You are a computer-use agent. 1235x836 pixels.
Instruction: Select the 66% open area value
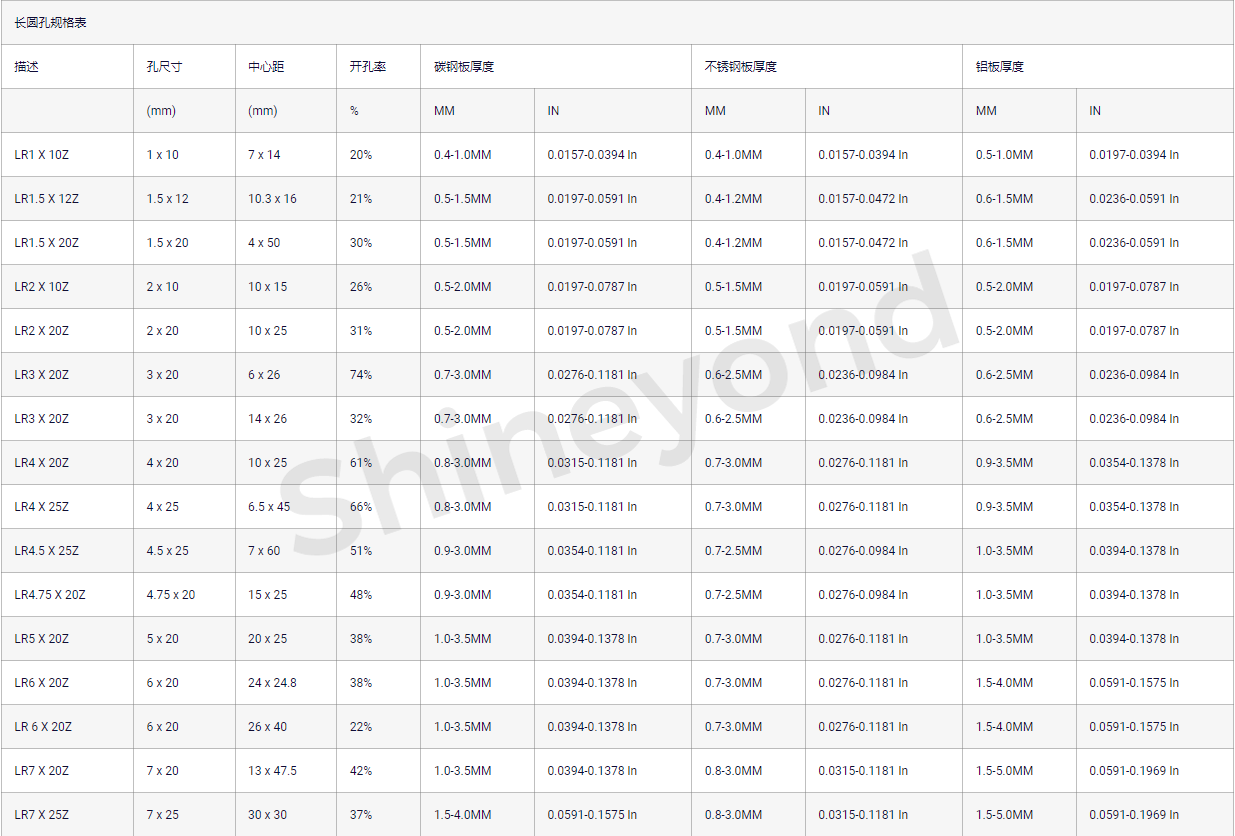(x=361, y=507)
